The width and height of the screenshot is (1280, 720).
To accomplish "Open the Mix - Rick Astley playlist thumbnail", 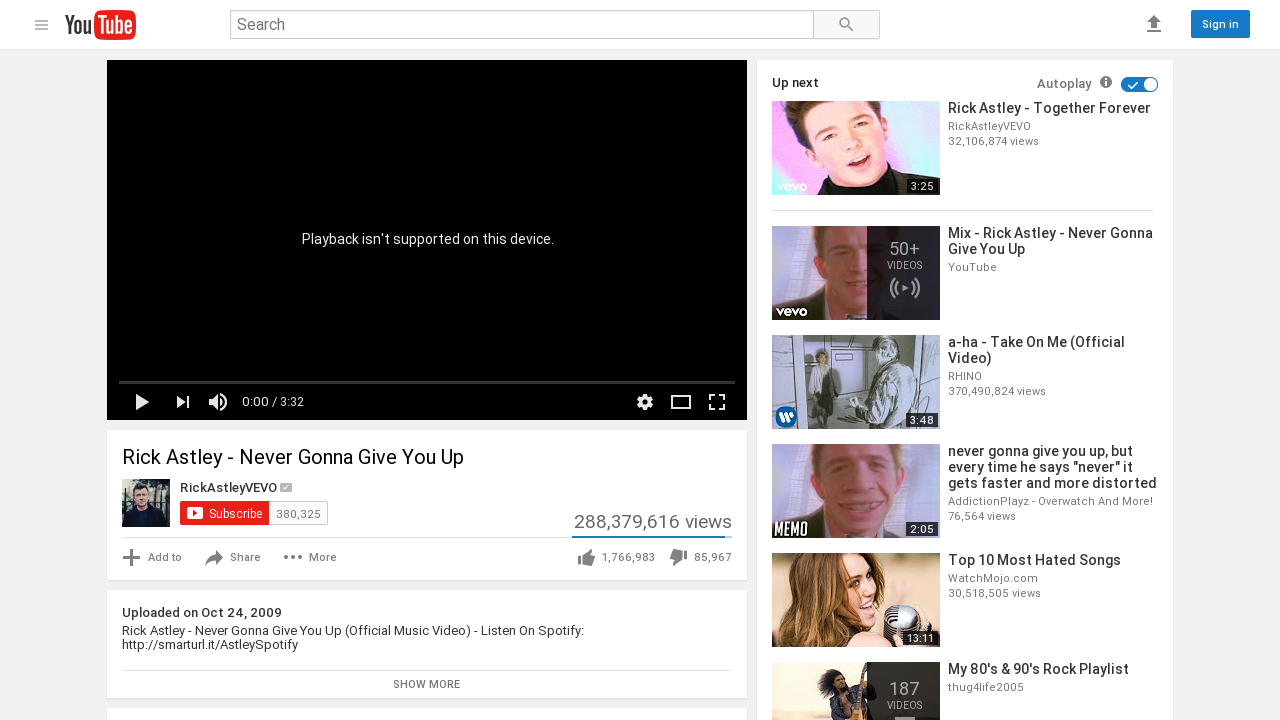I will click(x=856, y=273).
